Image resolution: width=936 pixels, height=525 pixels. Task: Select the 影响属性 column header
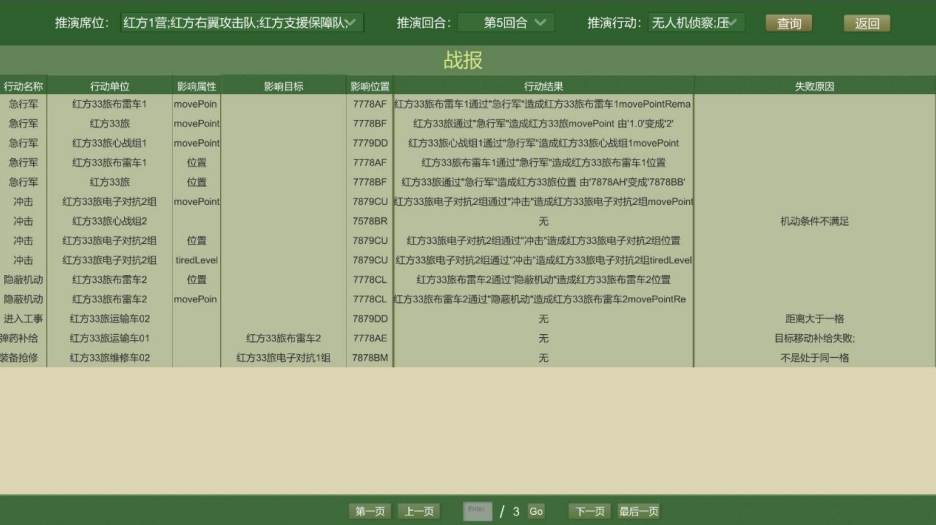point(196,86)
